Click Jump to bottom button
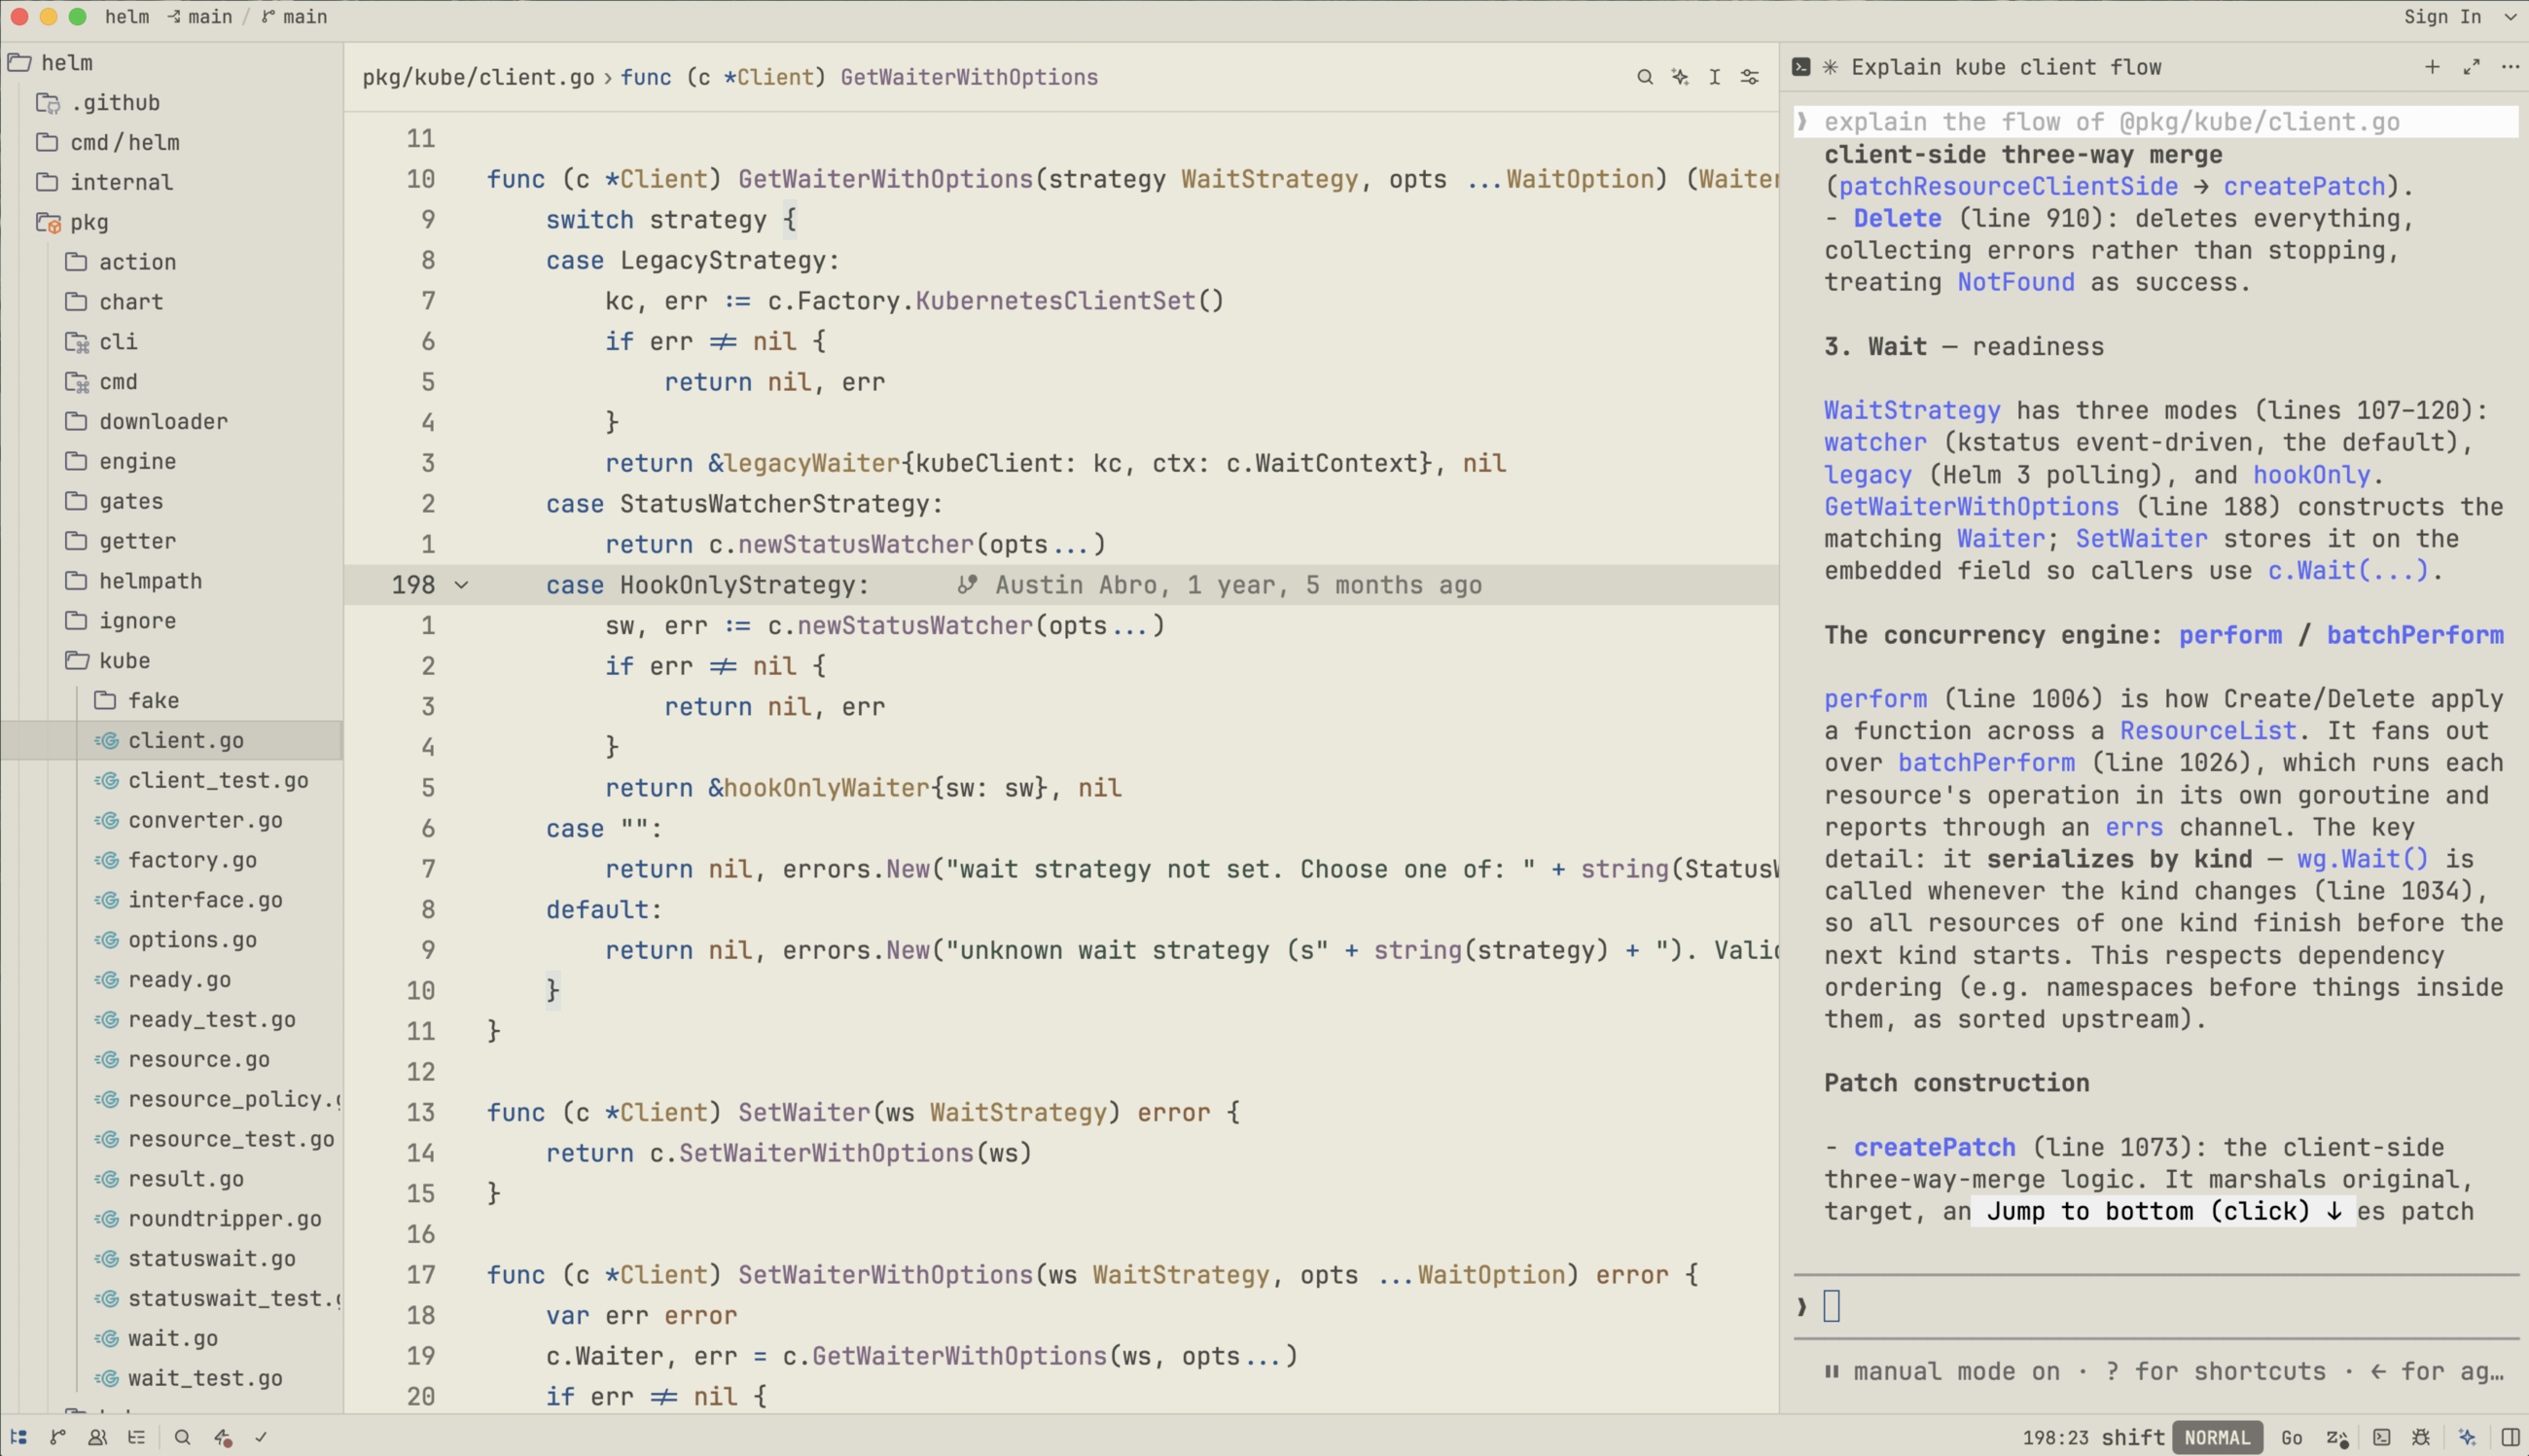Image resolution: width=2529 pixels, height=1456 pixels. tap(2163, 1211)
